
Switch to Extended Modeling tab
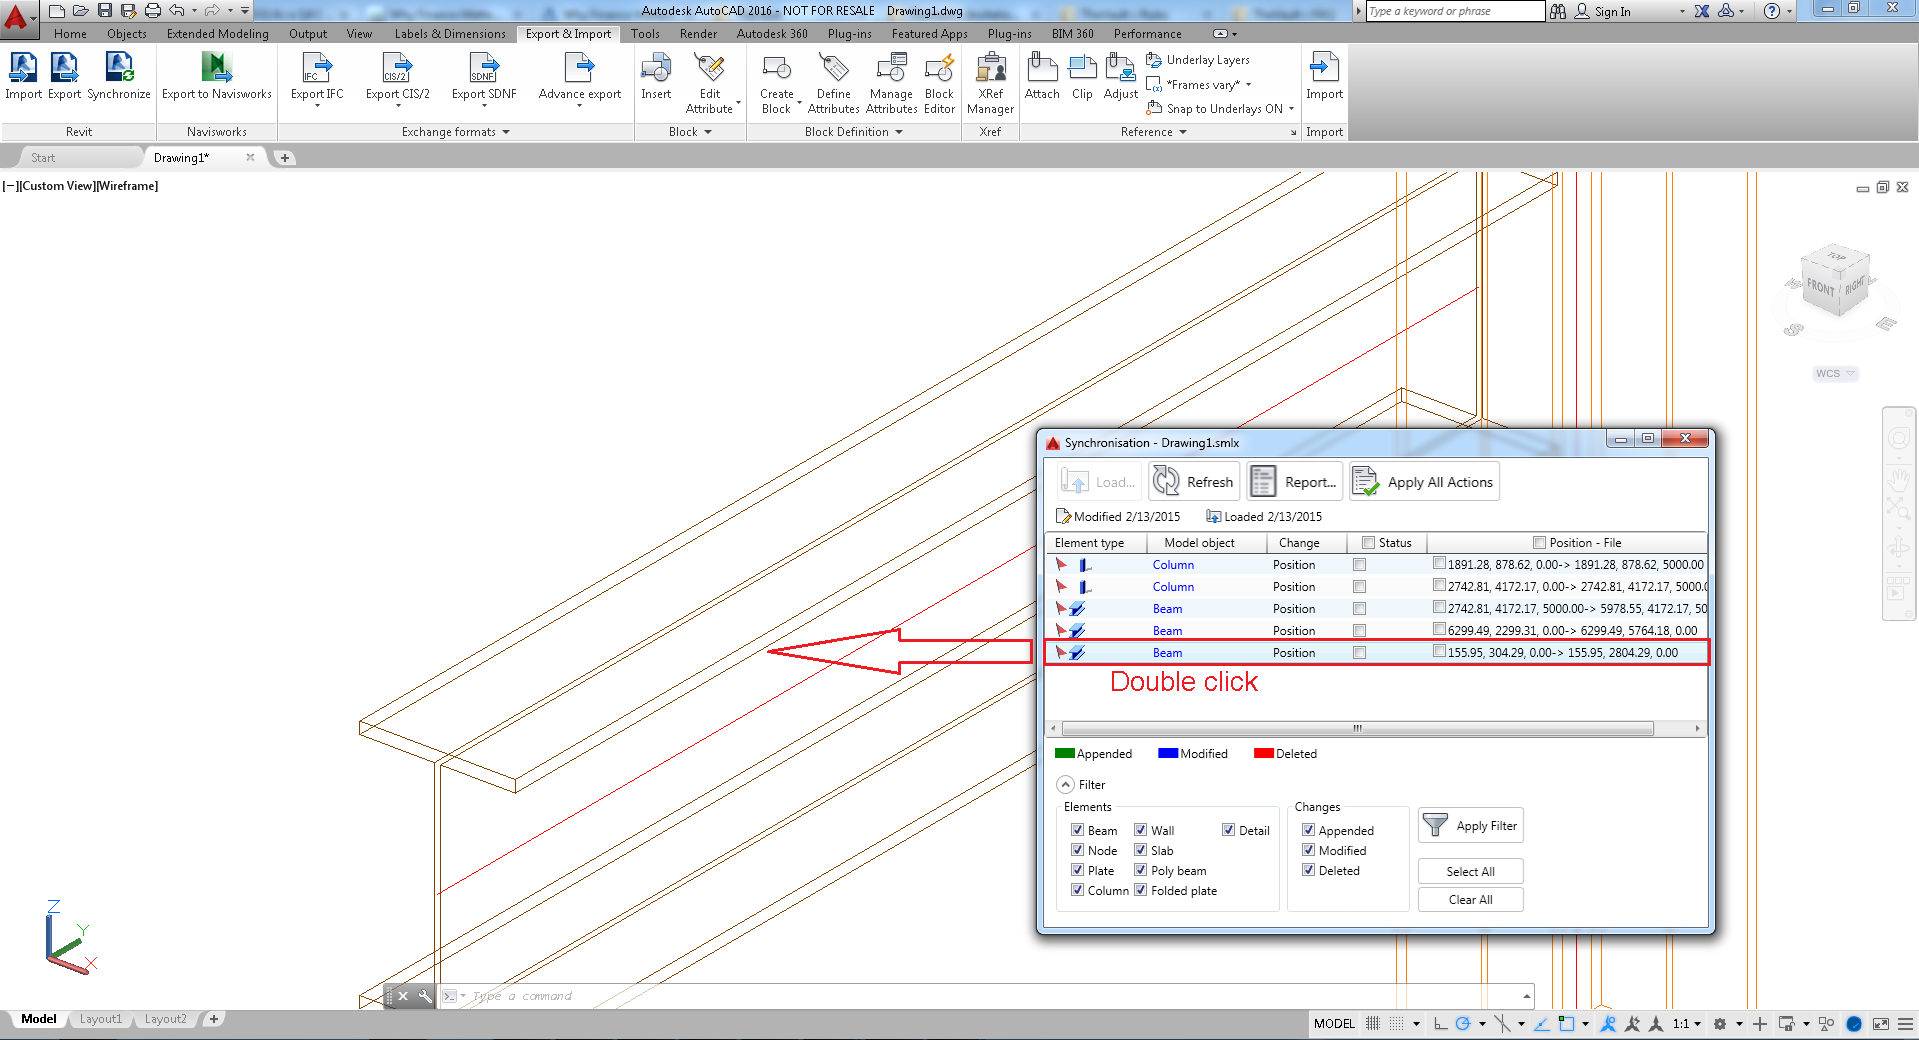(x=217, y=34)
